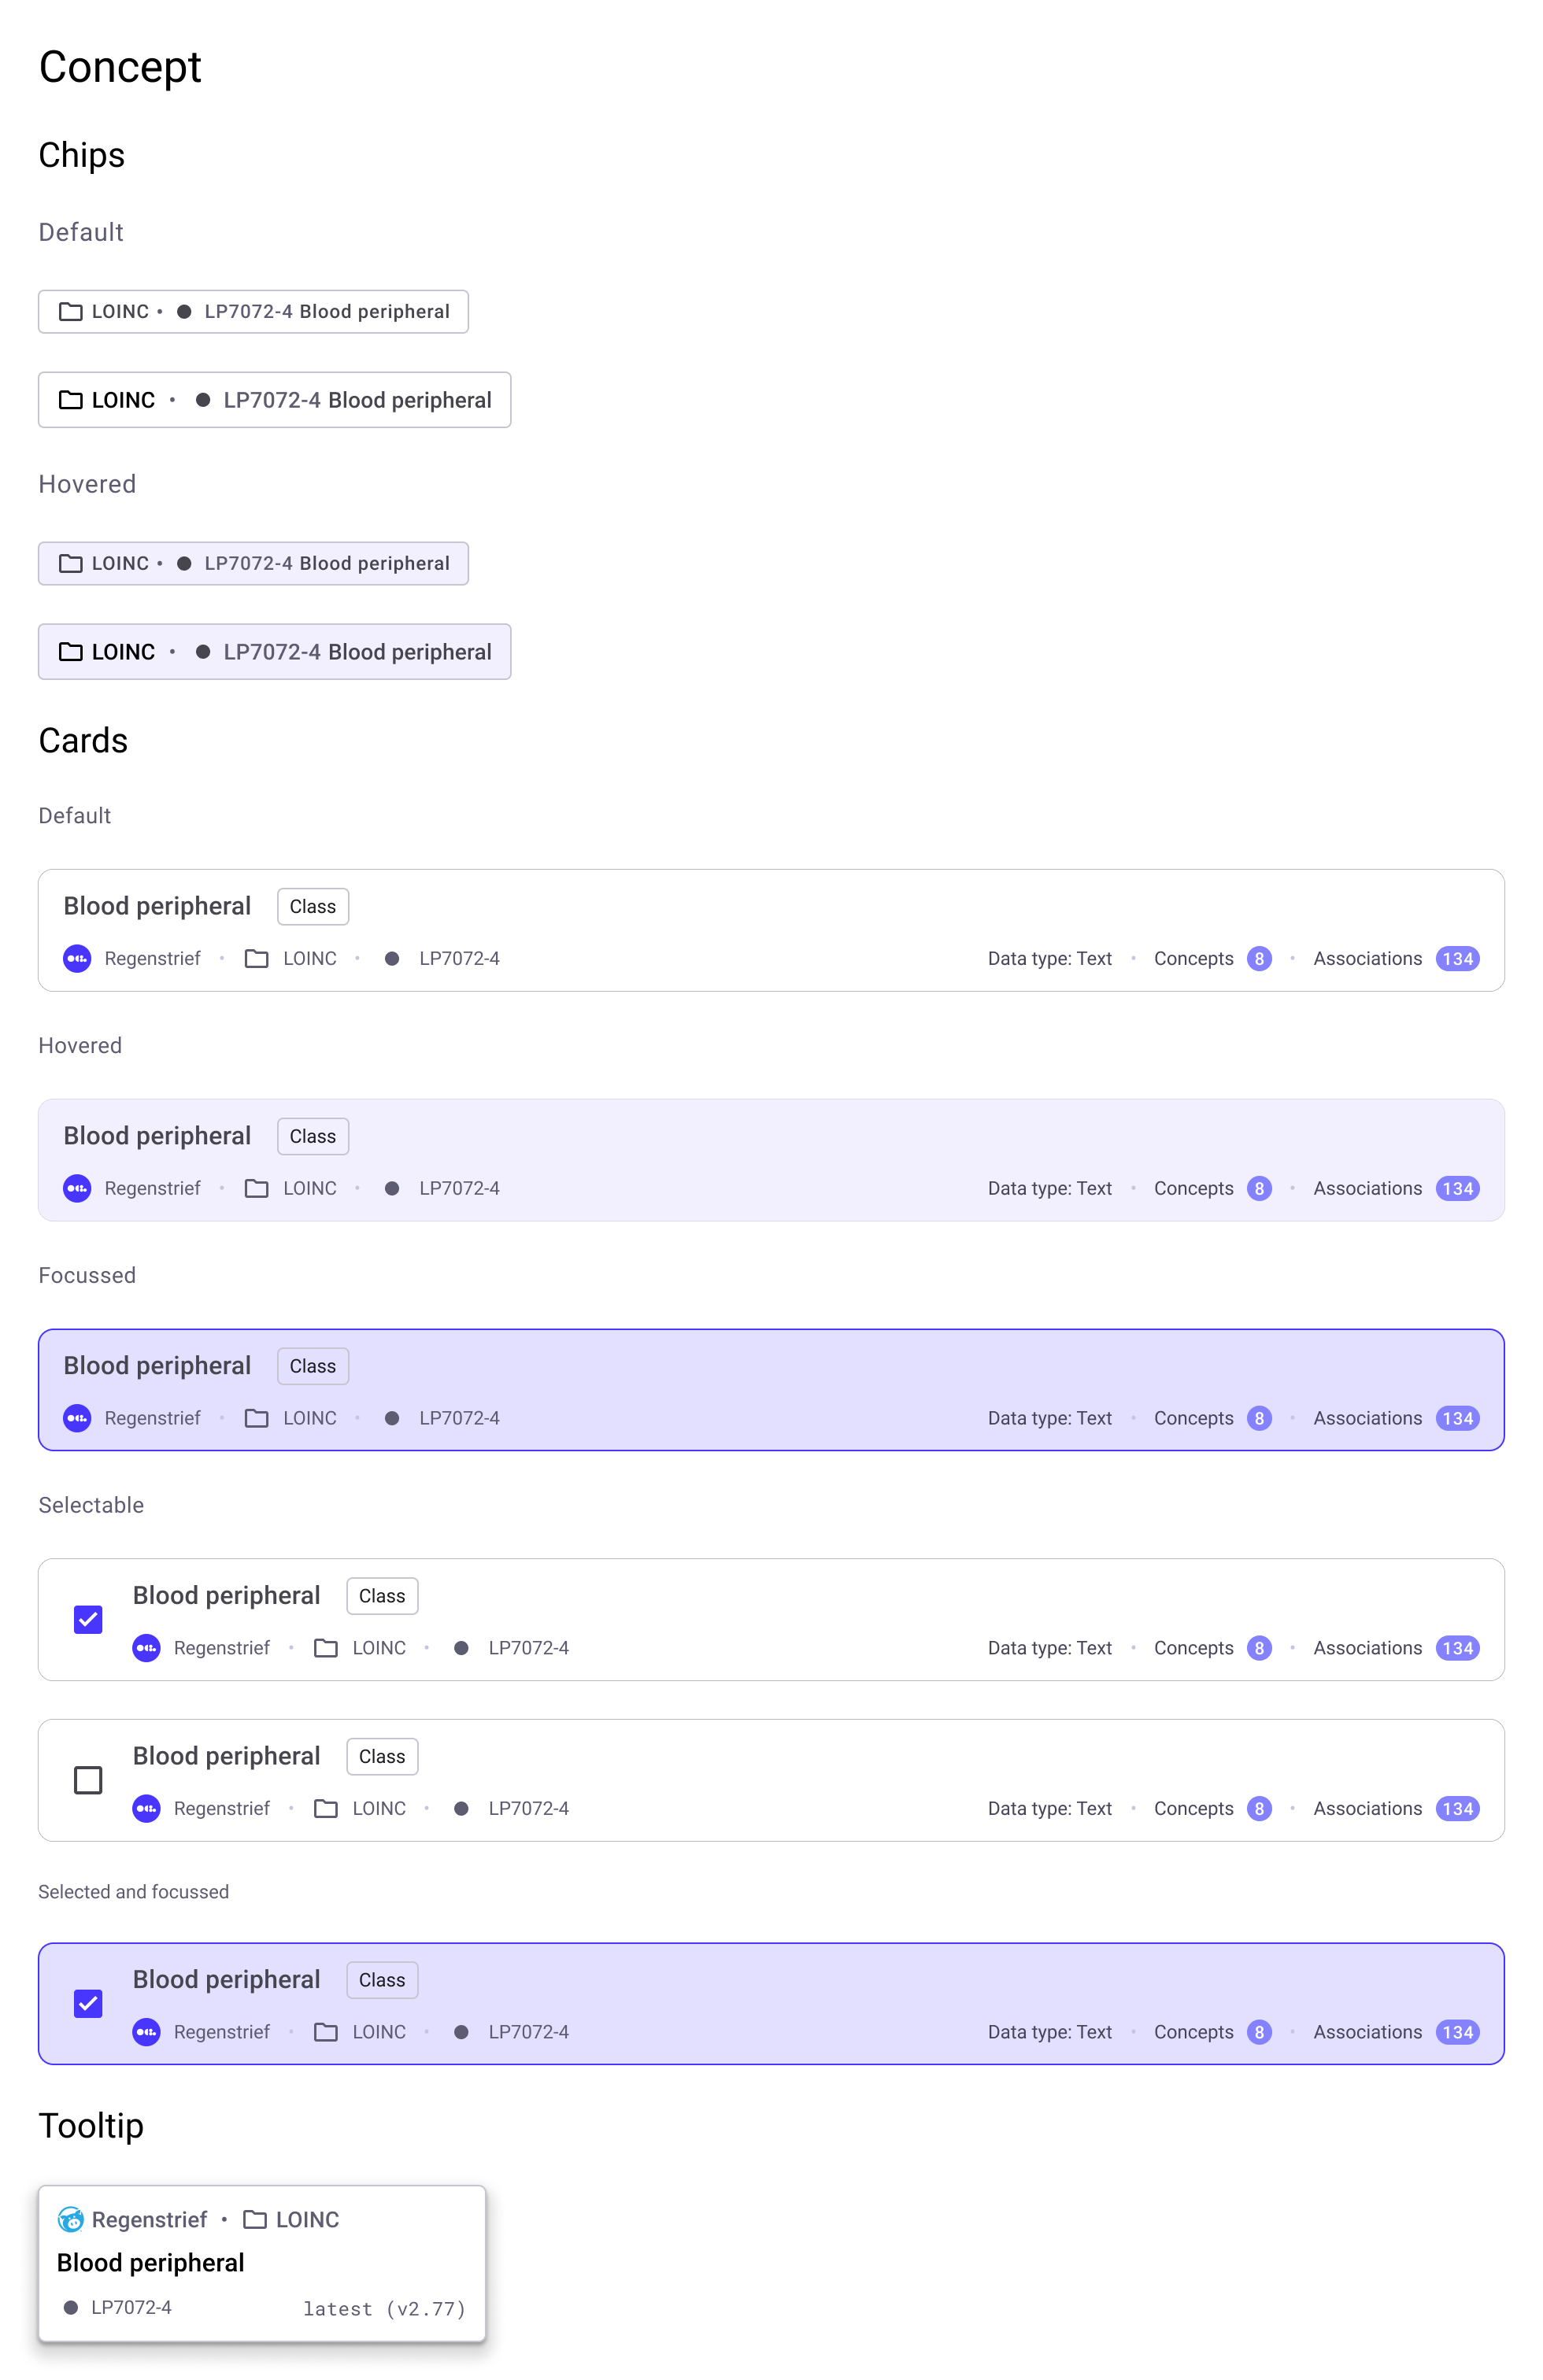Uncheck the first selectable card checkbox
Screen dimensions: 1543x2380
[x=88, y=1619]
